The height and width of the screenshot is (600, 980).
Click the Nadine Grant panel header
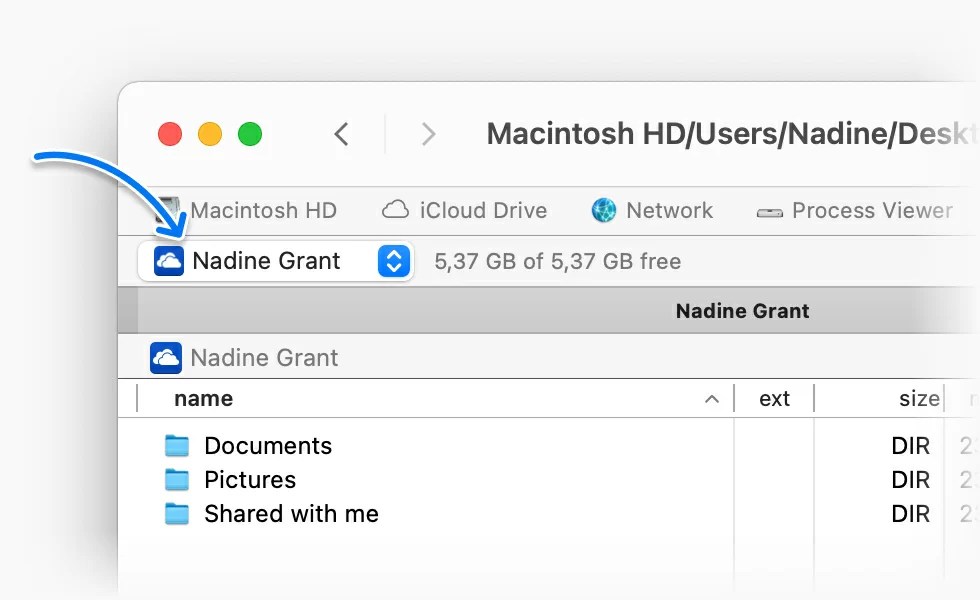click(x=742, y=311)
